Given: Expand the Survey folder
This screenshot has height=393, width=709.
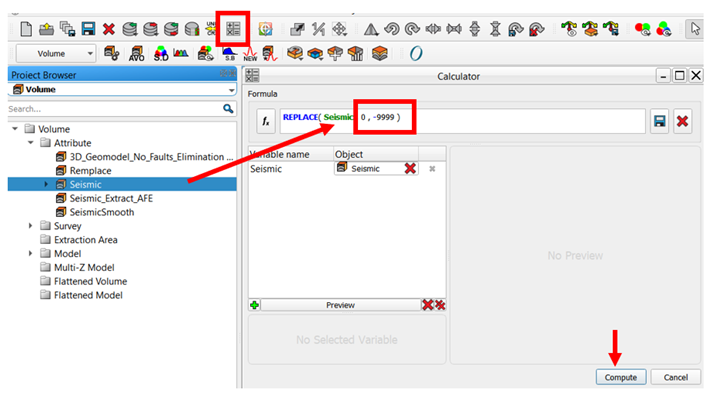Looking at the screenshot, I should [x=30, y=226].
